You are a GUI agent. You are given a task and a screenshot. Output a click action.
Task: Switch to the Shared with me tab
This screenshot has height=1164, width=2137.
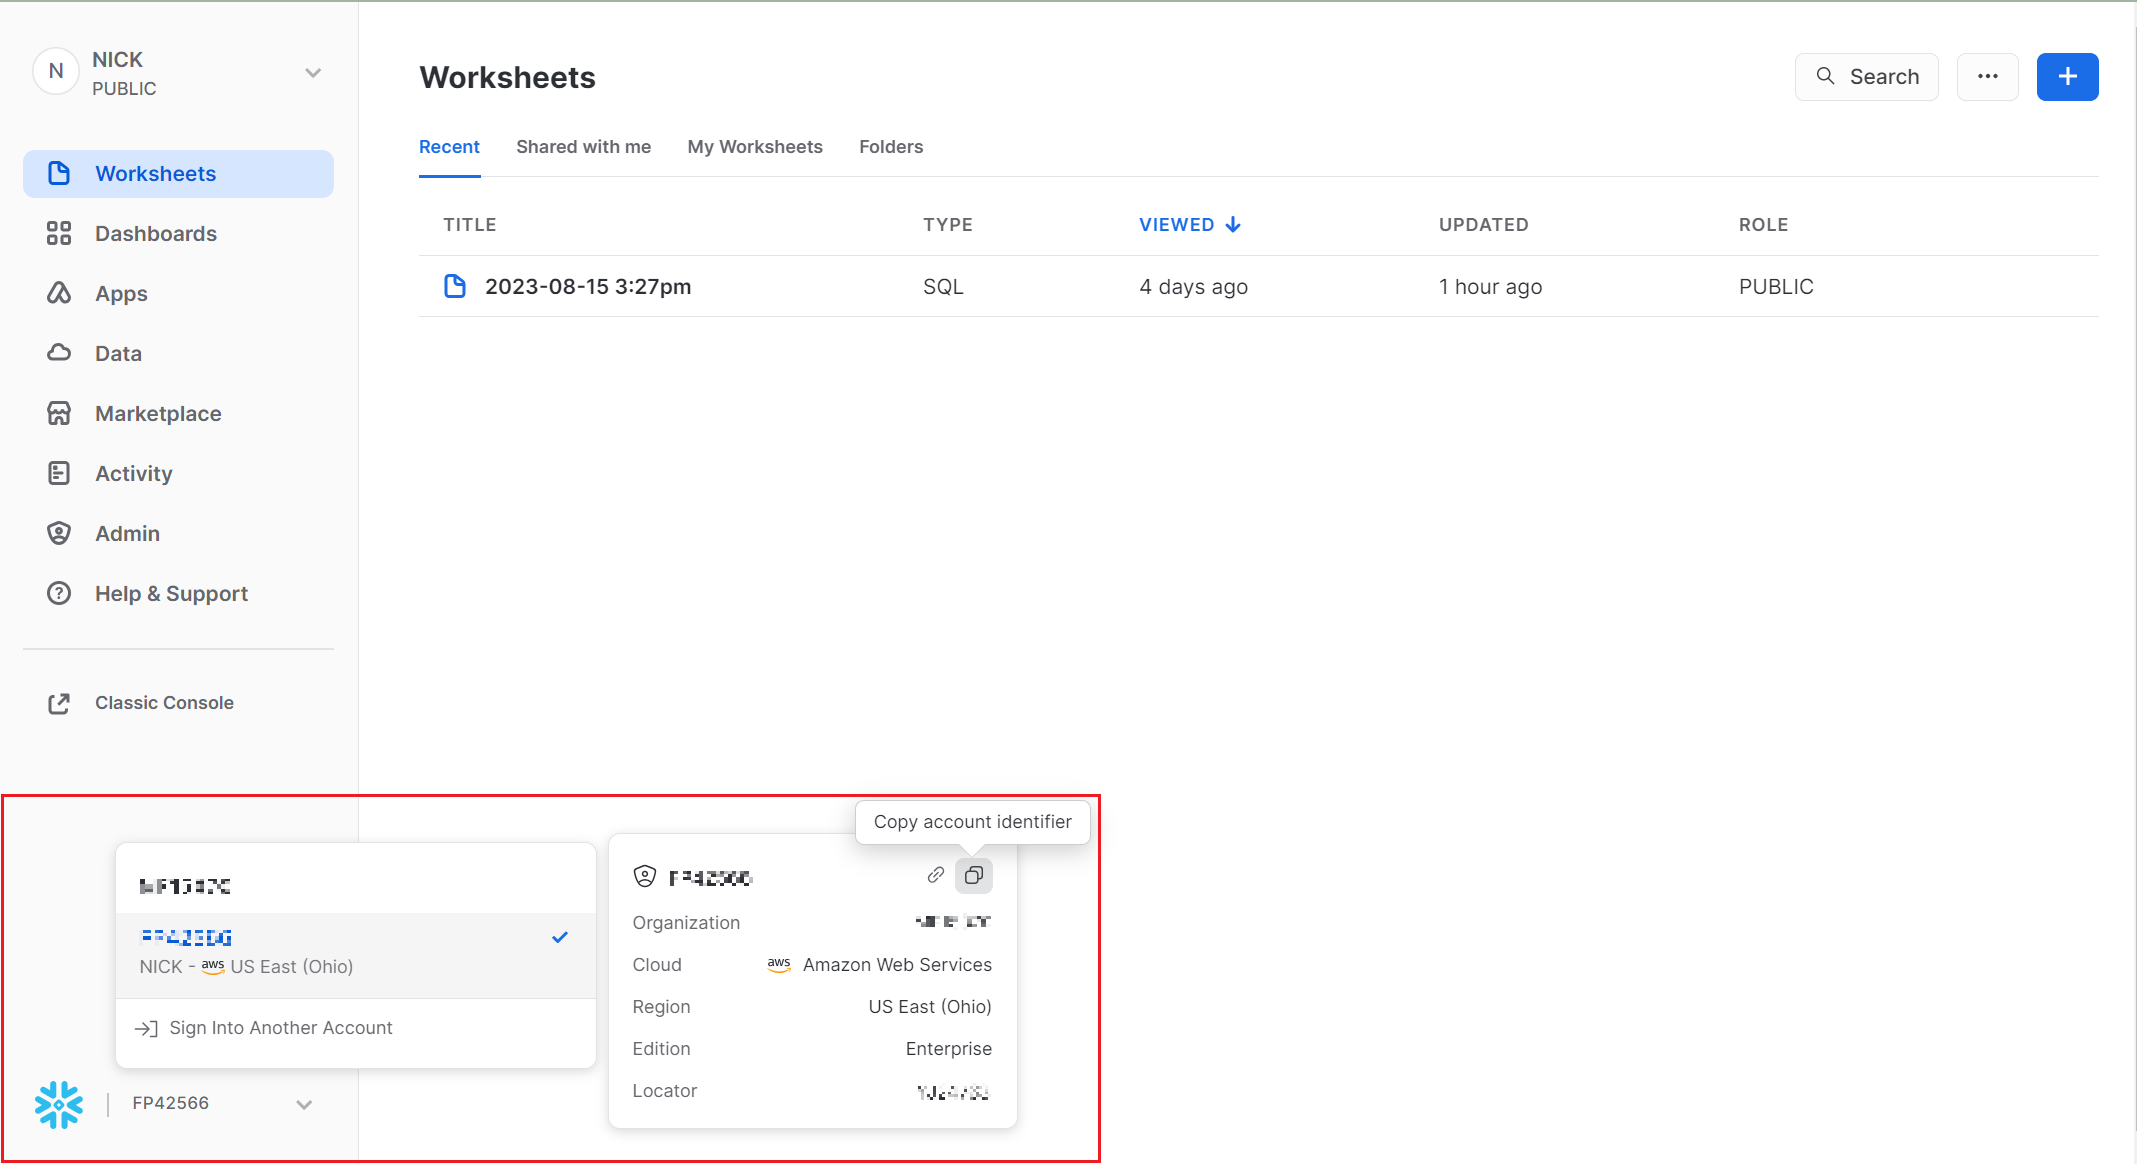[x=583, y=146]
